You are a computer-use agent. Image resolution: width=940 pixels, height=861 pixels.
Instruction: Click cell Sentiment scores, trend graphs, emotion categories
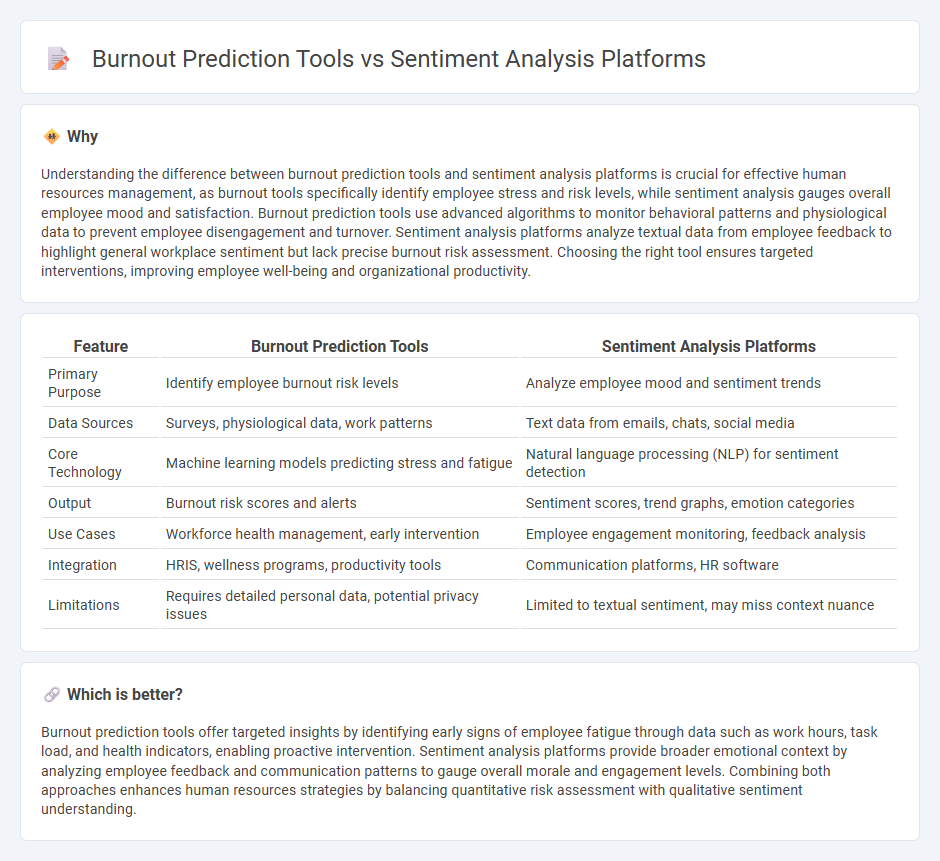point(709,503)
